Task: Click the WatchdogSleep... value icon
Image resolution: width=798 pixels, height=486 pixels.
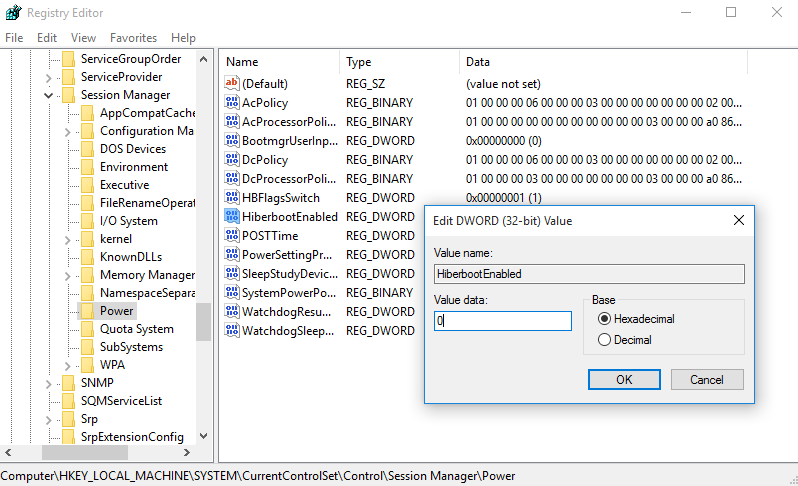Action: click(x=232, y=330)
